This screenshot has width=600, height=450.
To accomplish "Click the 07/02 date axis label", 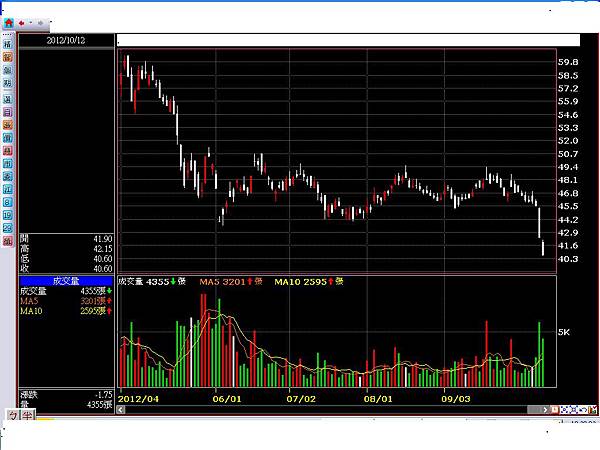I will coord(301,399).
